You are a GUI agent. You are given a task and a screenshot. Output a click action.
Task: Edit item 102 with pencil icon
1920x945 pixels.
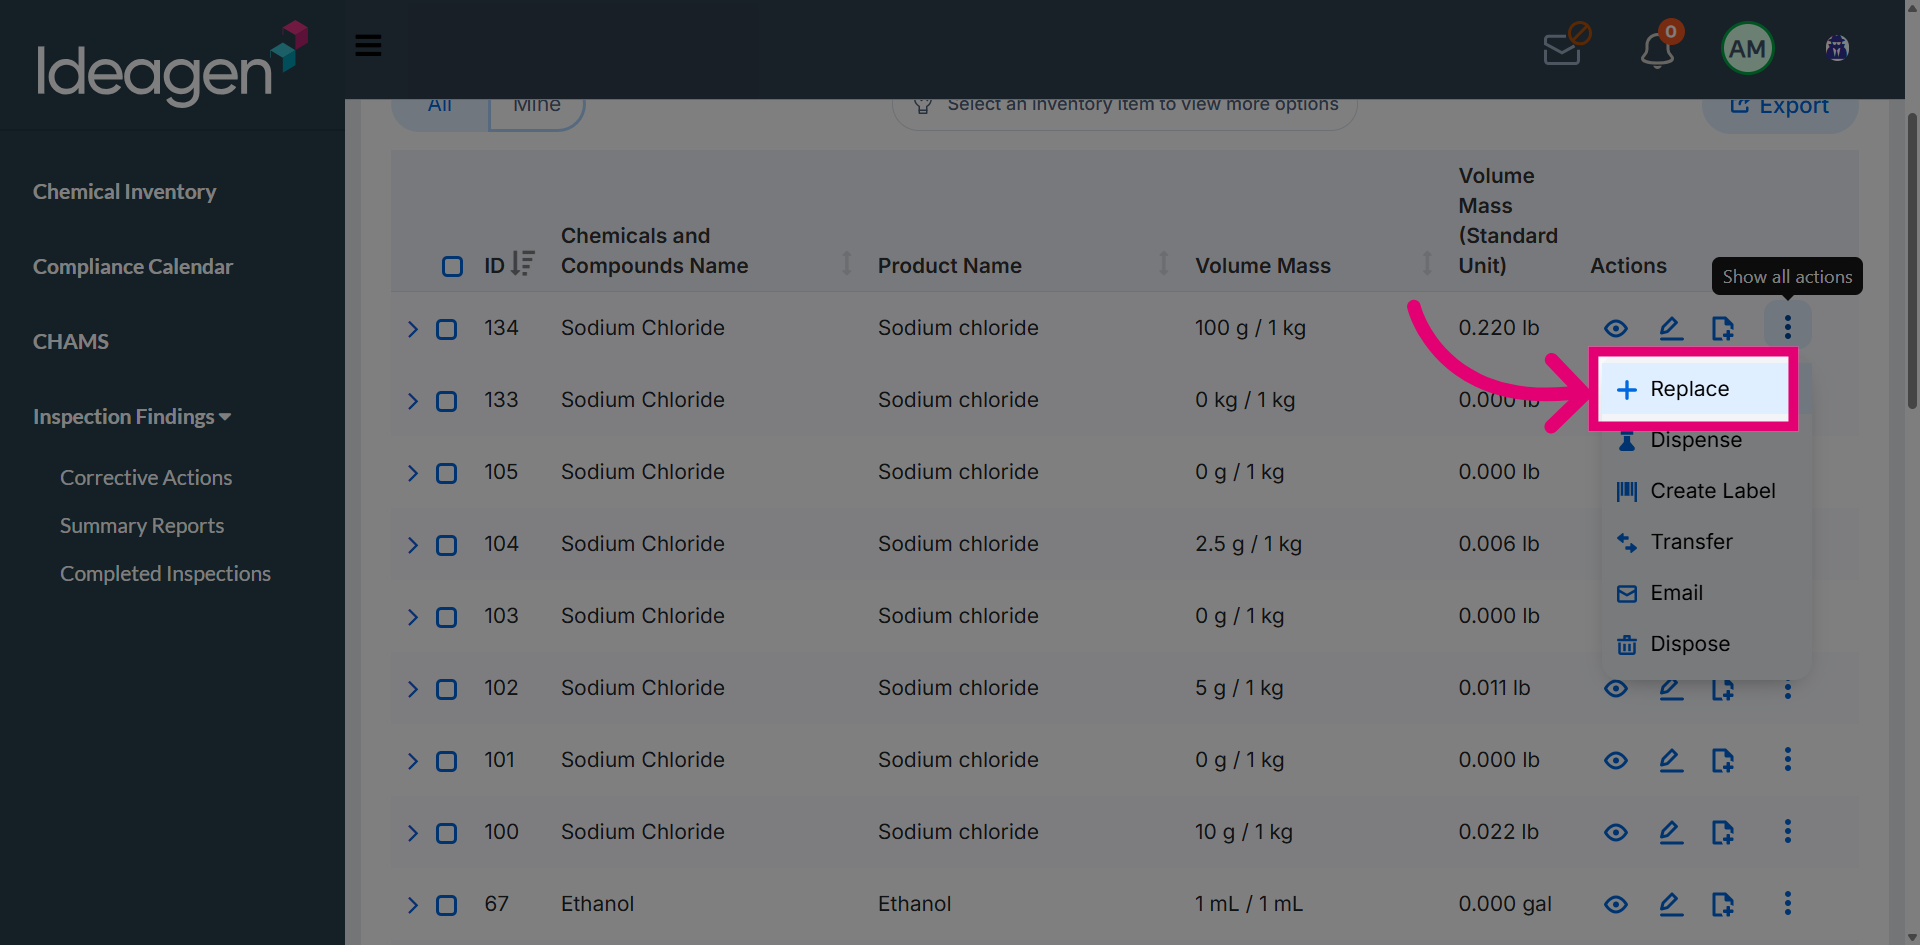point(1670,688)
